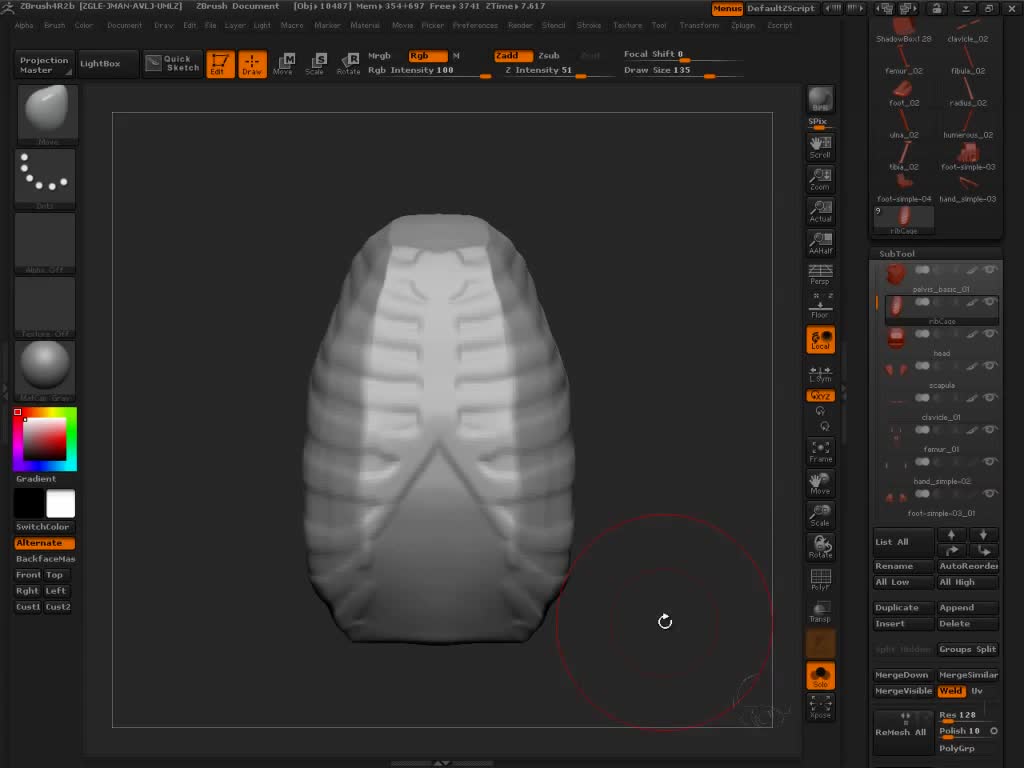Select the Rotate mode icon in top shelf
Viewport: 1024px width, 768px height.
[x=348, y=64]
